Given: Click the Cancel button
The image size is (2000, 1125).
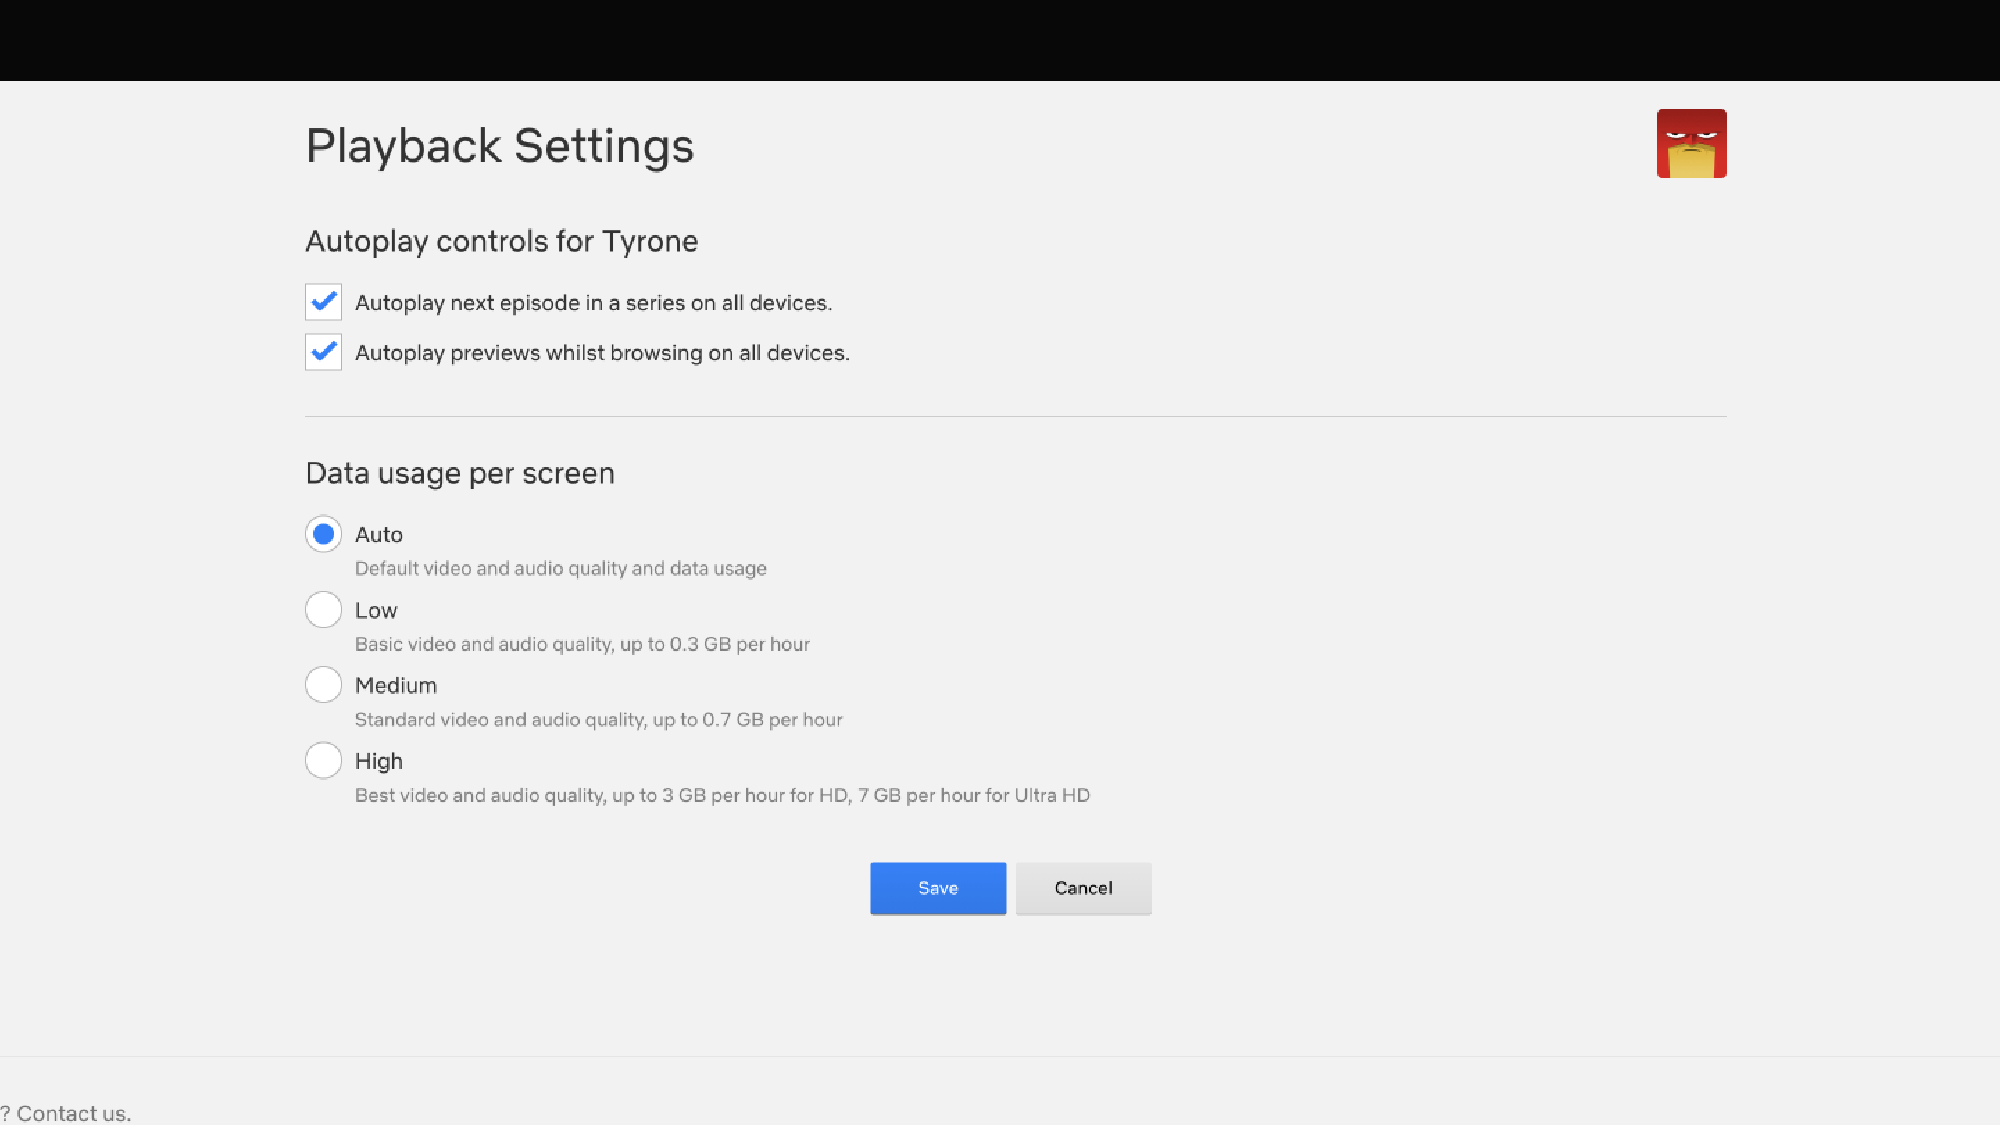Looking at the screenshot, I should [1083, 888].
